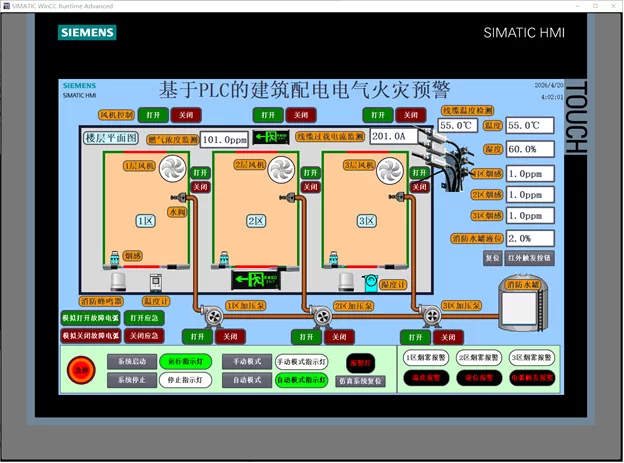This screenshot has height=463, width=624.
Task: Click the 打开 button beside the 3层风机 fan
Action: point(420,172)
